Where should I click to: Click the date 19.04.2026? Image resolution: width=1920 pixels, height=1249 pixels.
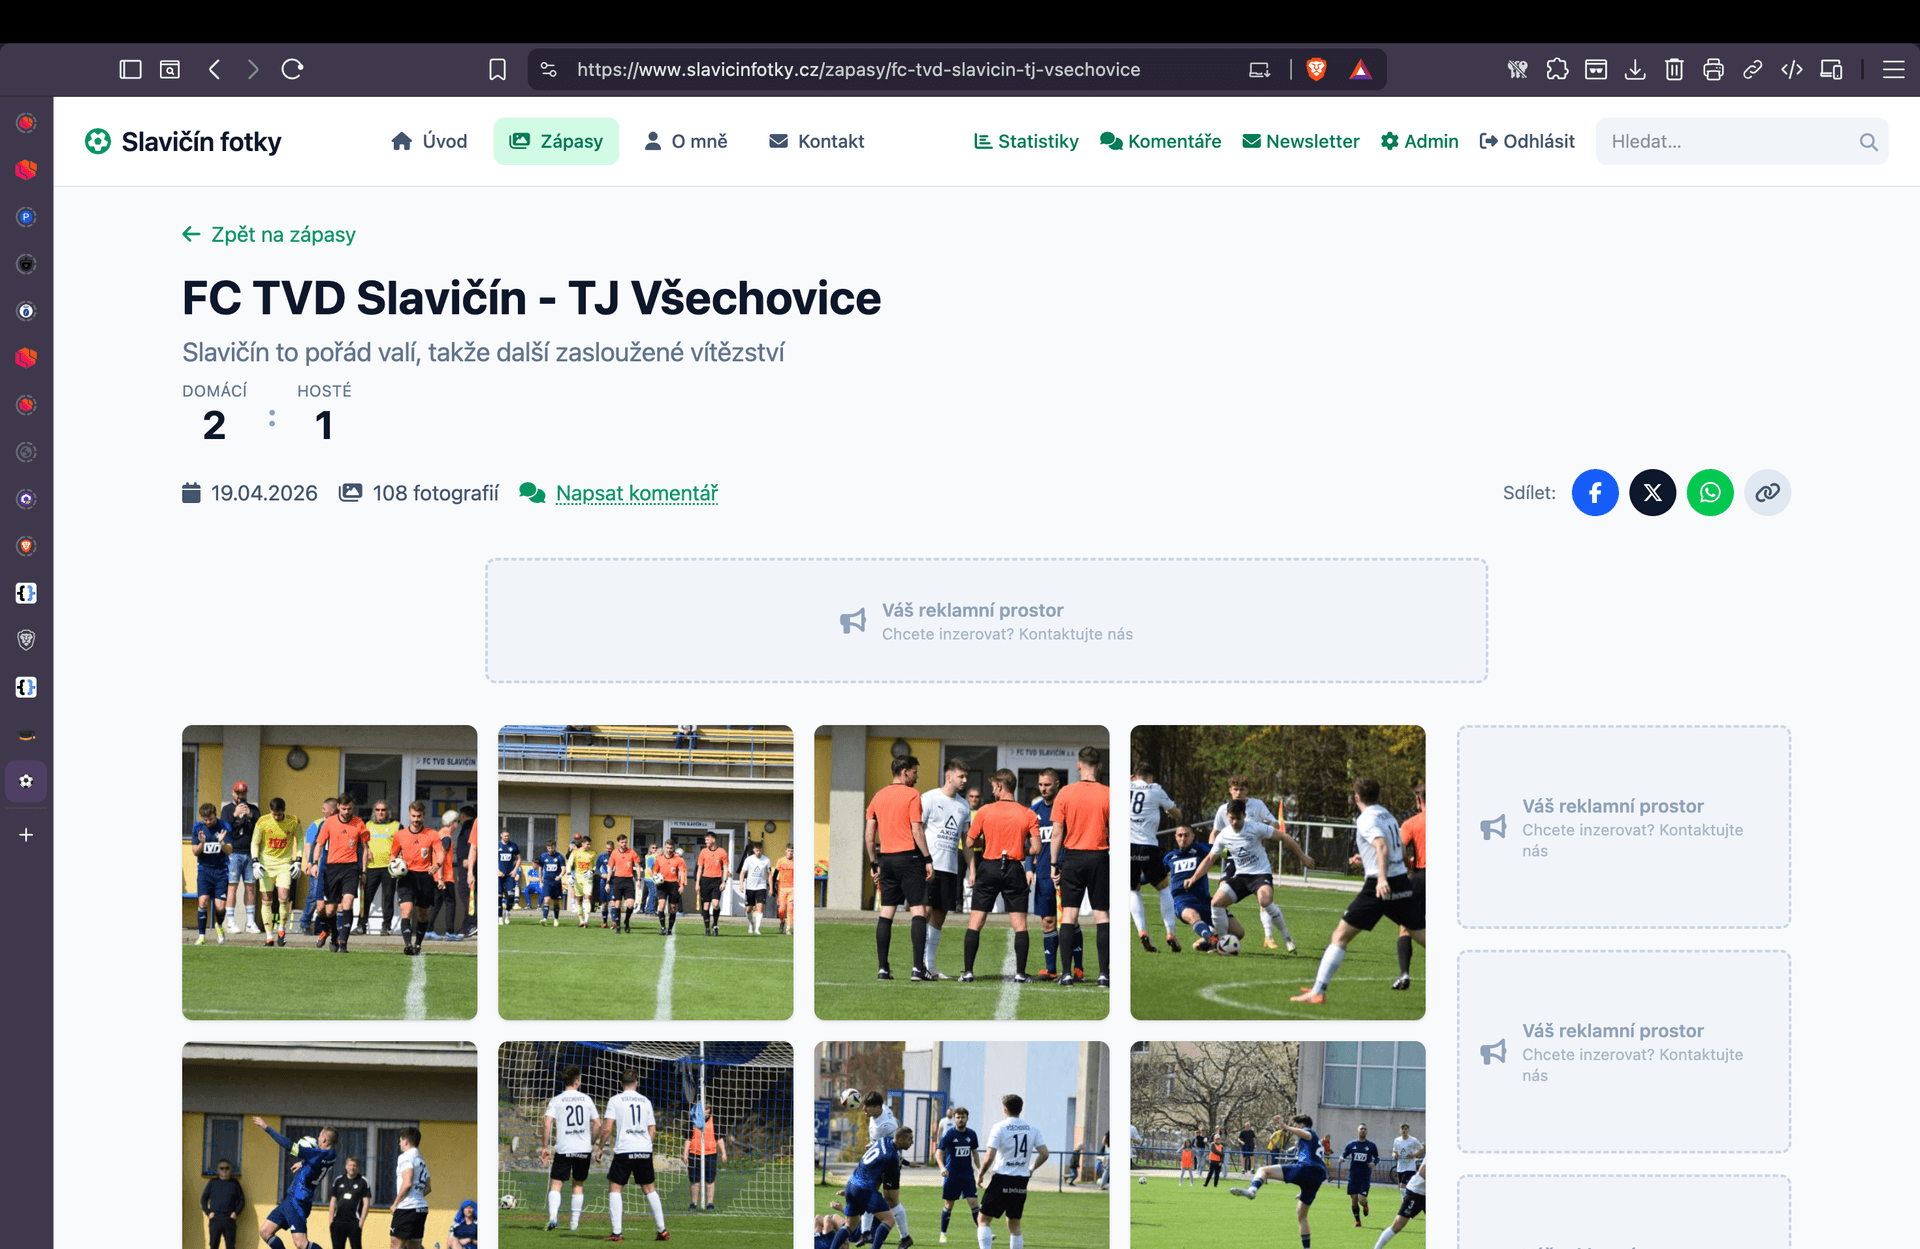click(264, 493)
